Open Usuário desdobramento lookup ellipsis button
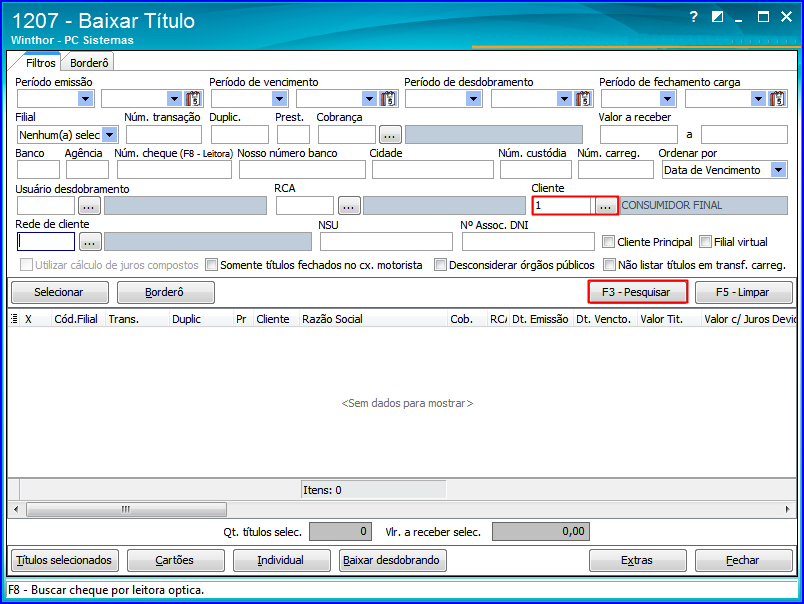Image resolution: width=804 pixels, height=604 pixels. (x=89, y=206)
